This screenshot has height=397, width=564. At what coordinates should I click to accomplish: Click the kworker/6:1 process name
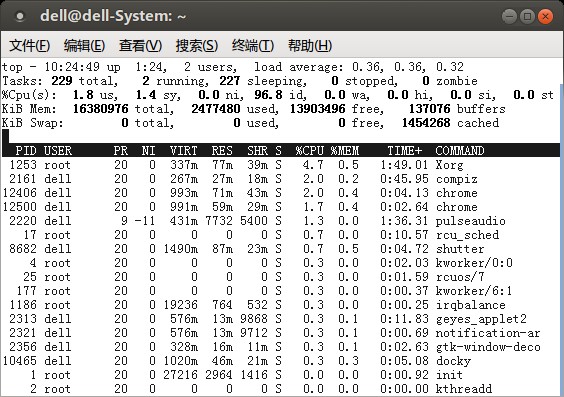coord(474,291)
